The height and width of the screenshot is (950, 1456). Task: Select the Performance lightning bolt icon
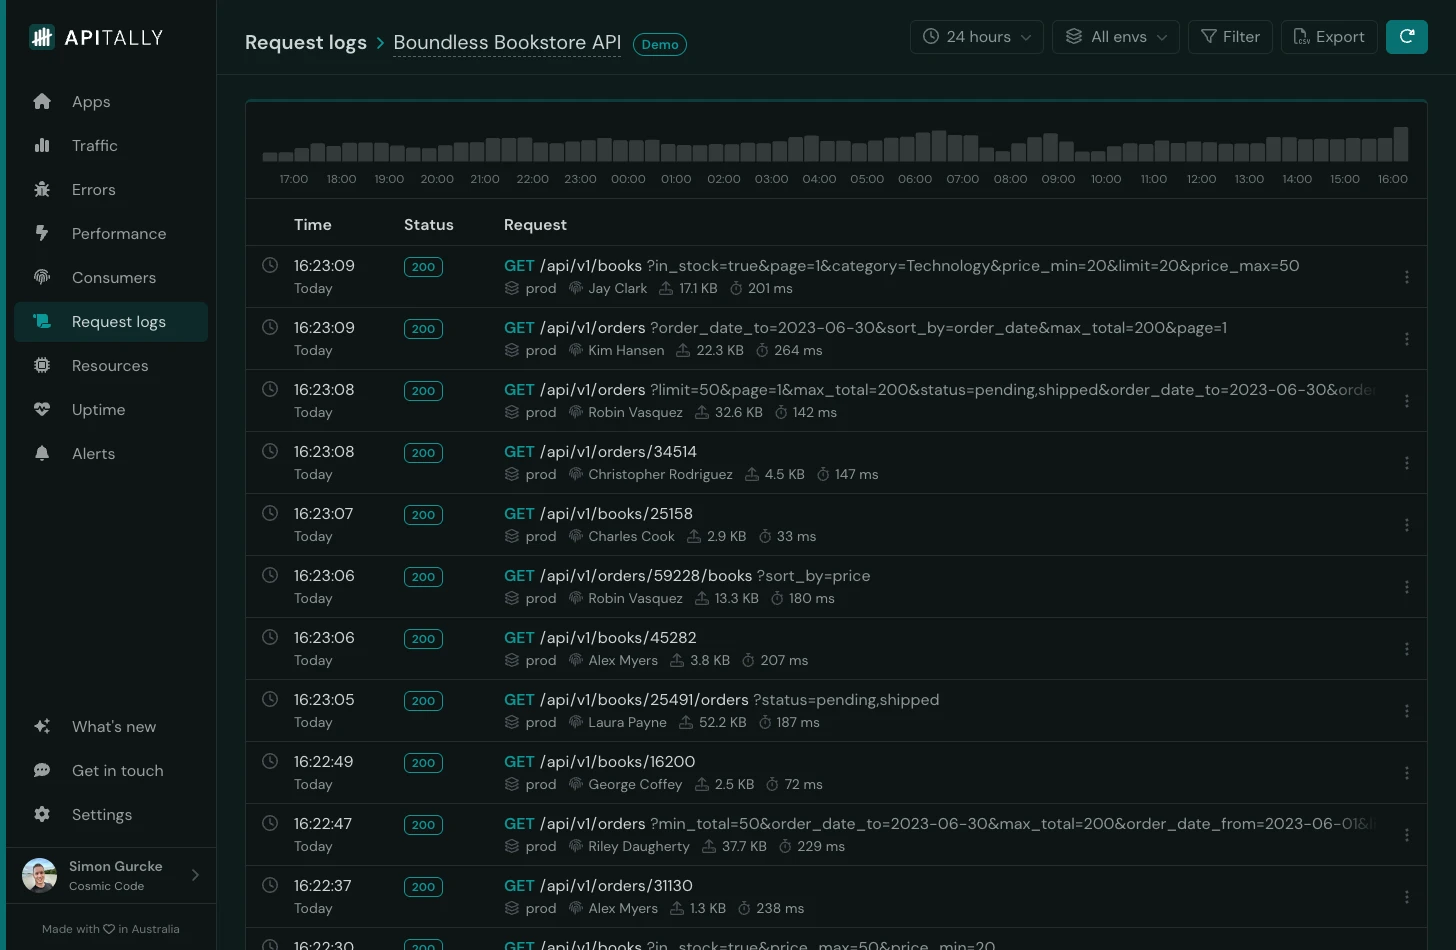click(41, 233)
